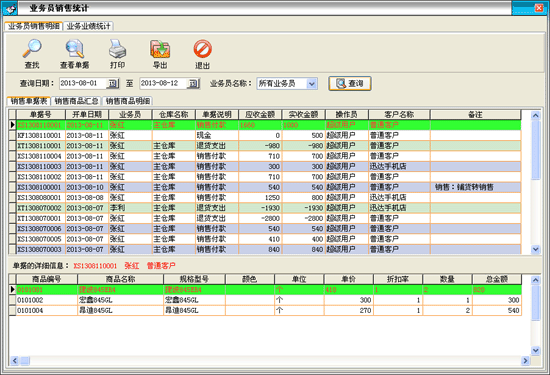550x375 pixels.
Task: Sort by 开单日期 column header
Action: point(87,114)
